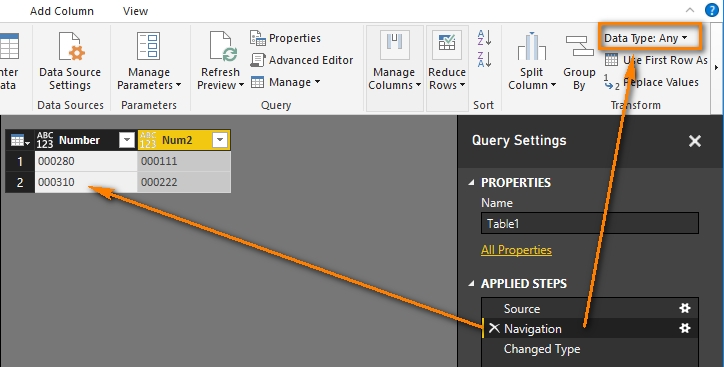The image size is (724, 367).
Task: Open the Manage Parameters dropdown arrow
Action: pyautogui.click(x=178, y=85)
